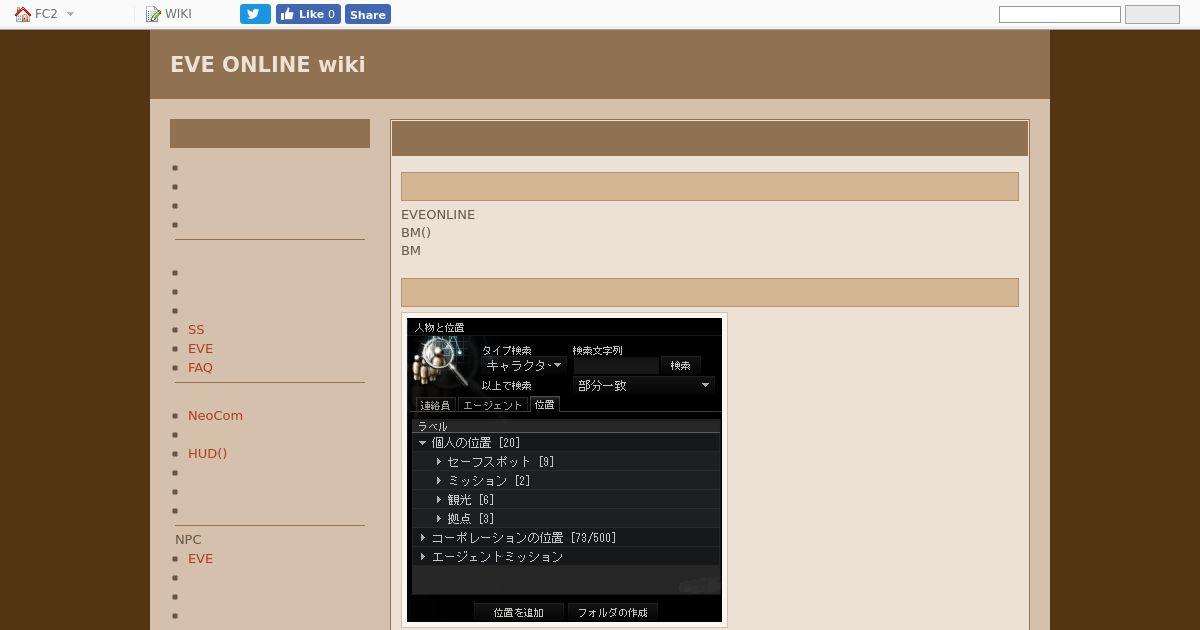Open the NeoCom sidebar link
The image size is (1200, 630).
[215, 415]
